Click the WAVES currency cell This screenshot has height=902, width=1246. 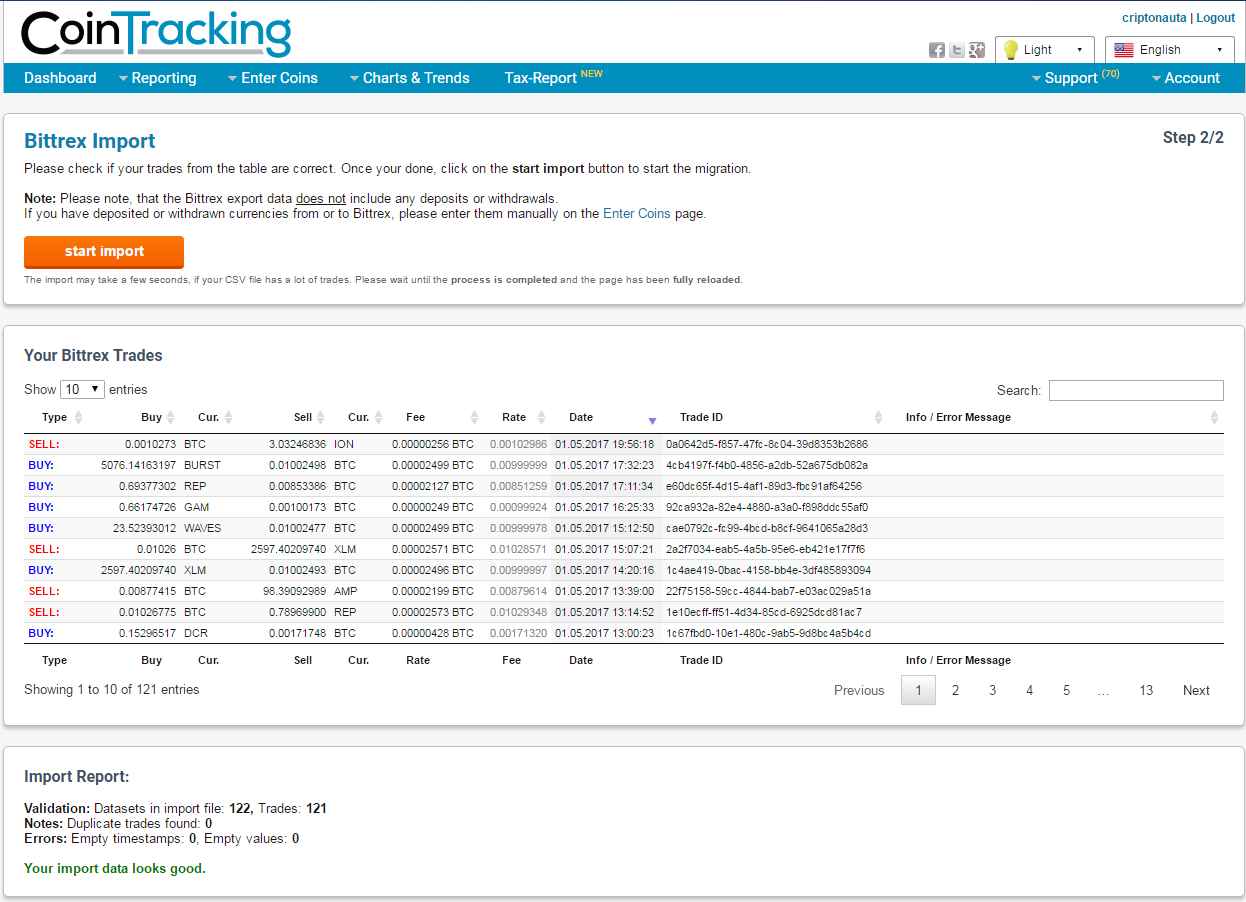[x=203, y=528]
